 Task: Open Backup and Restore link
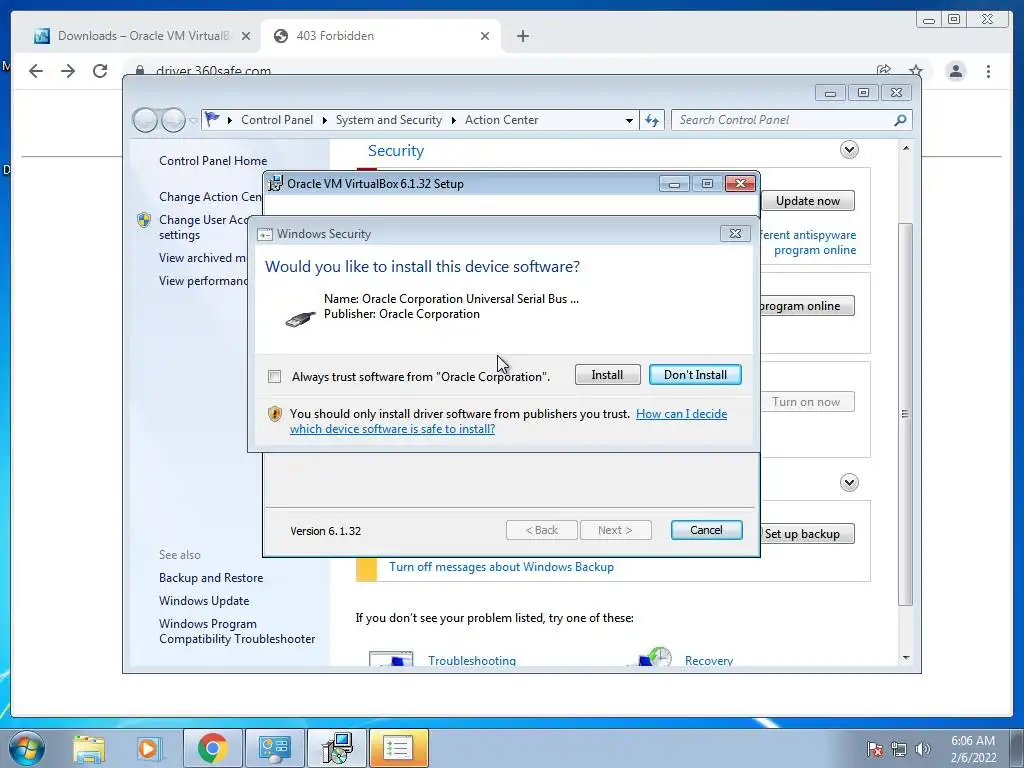(x=211, y=578)
